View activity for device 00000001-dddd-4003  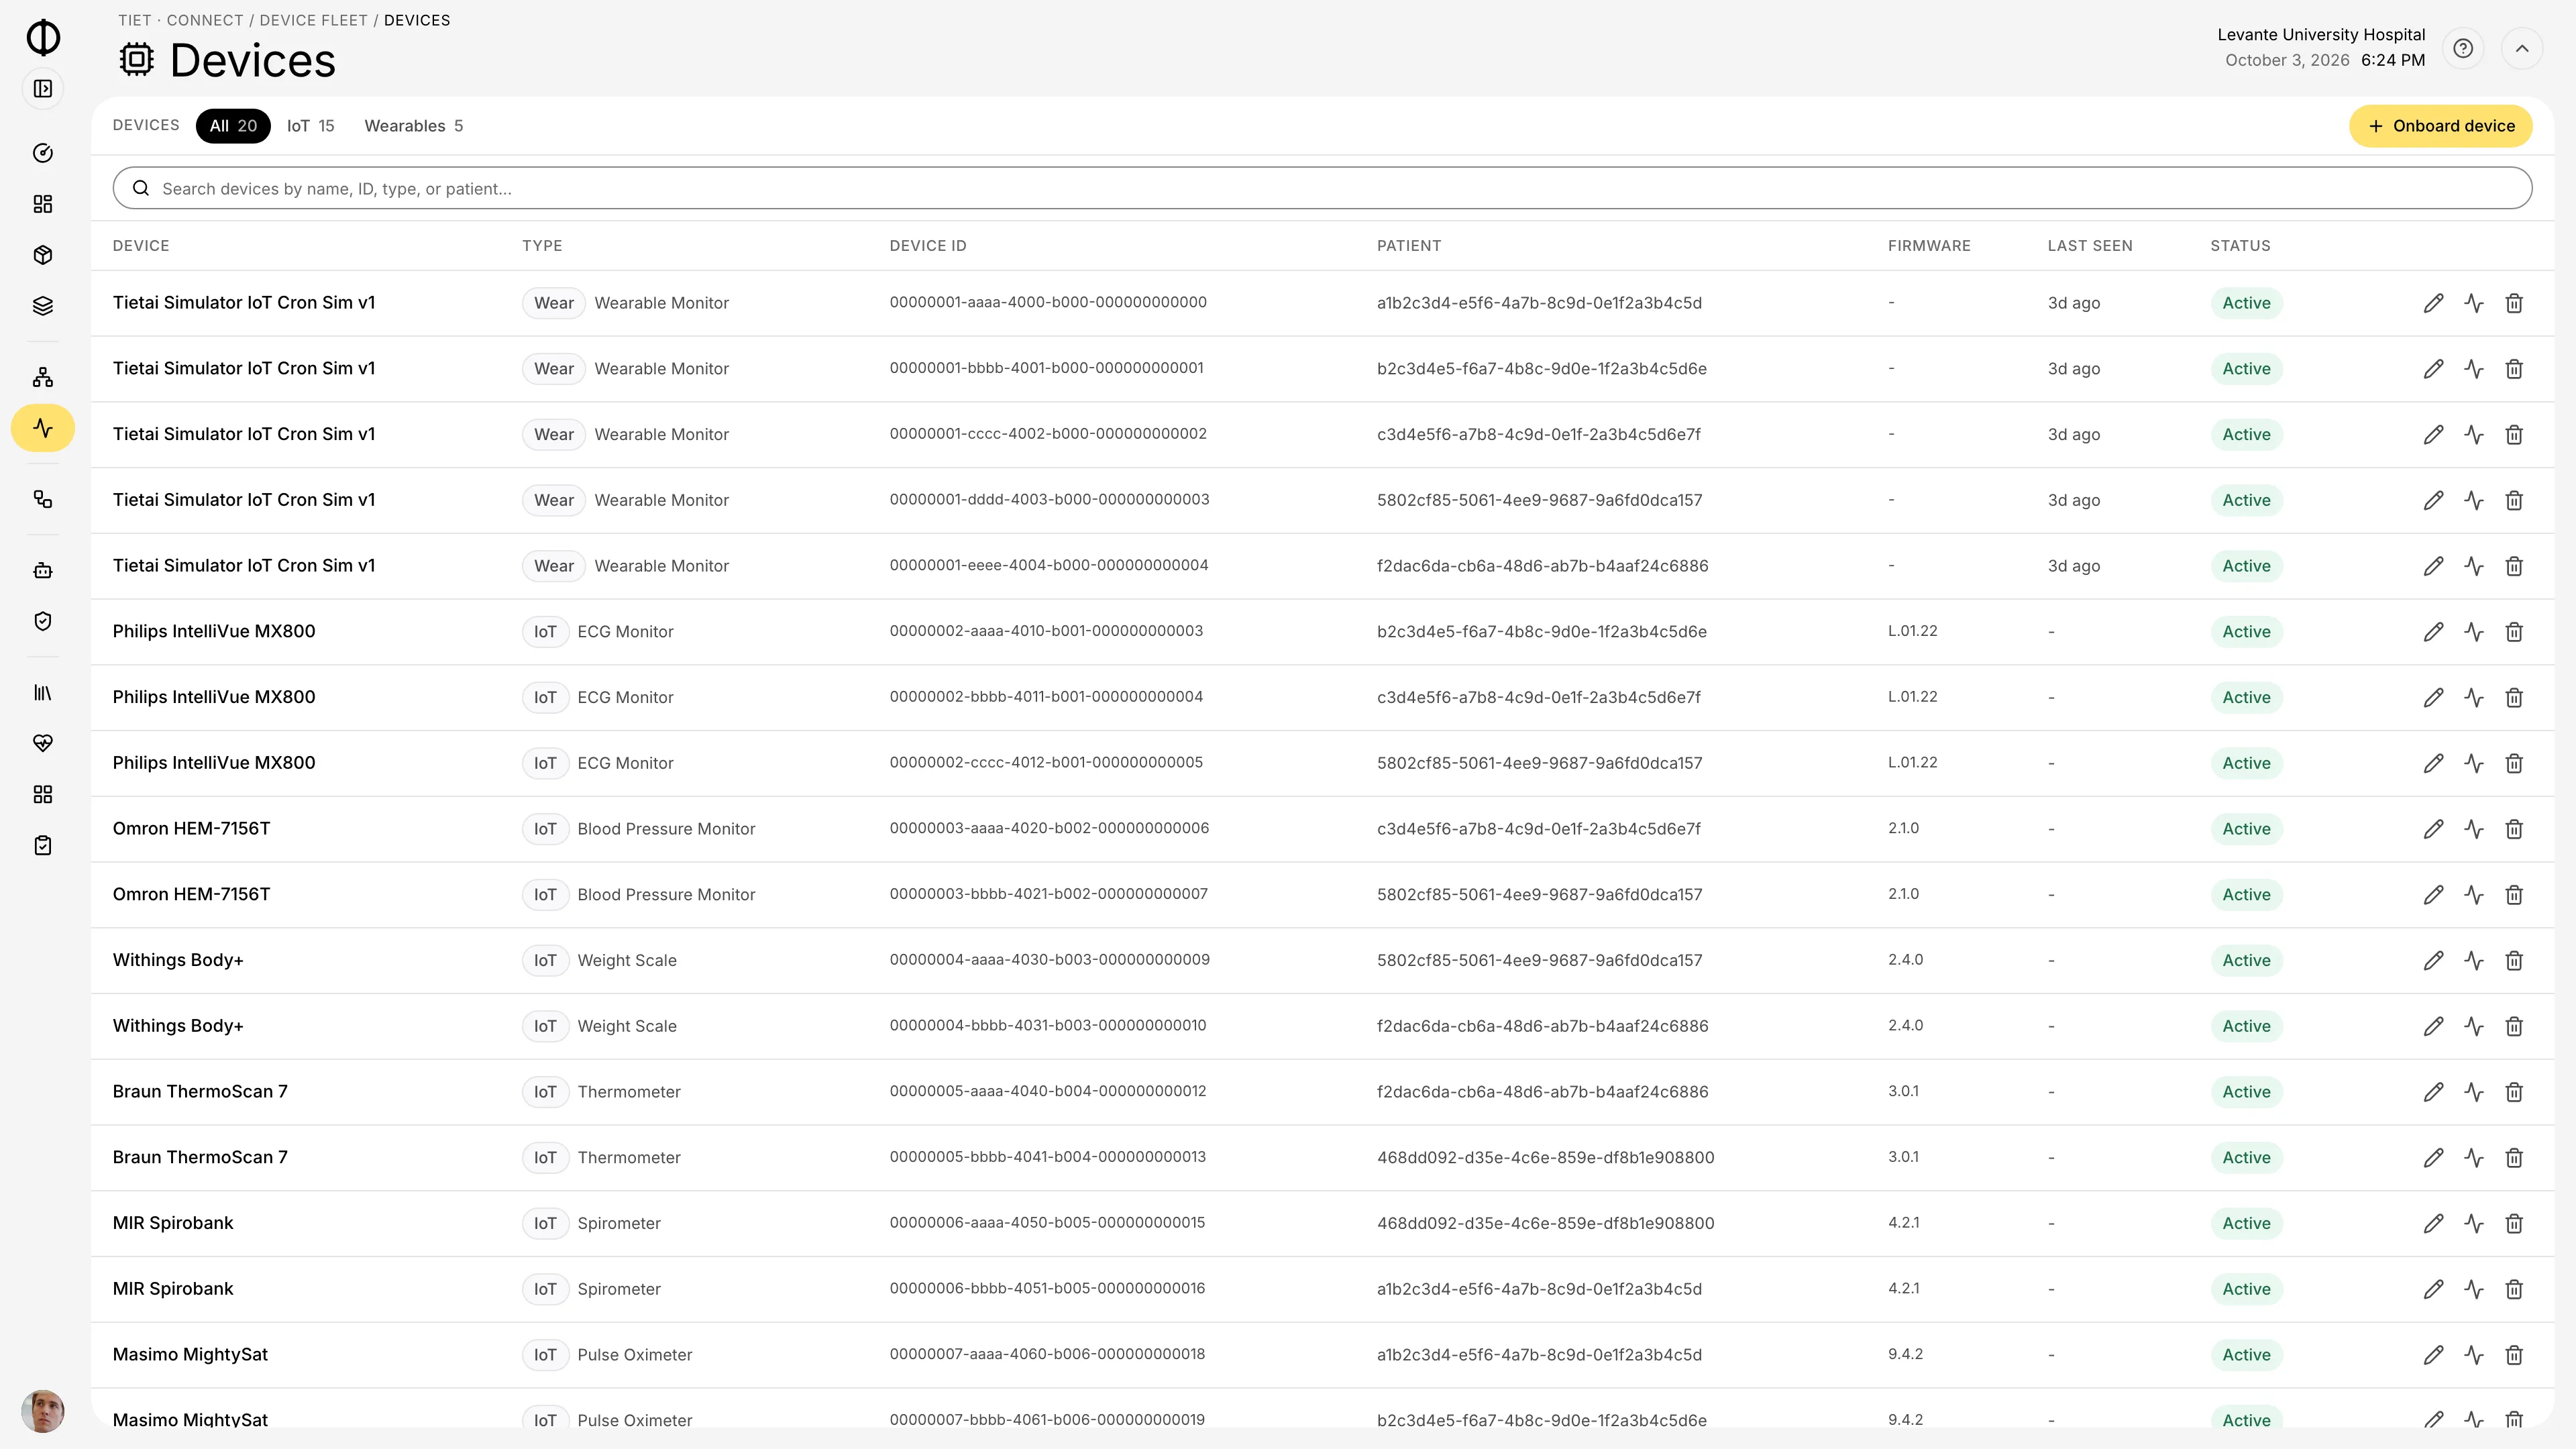(x=2474, y=500)
